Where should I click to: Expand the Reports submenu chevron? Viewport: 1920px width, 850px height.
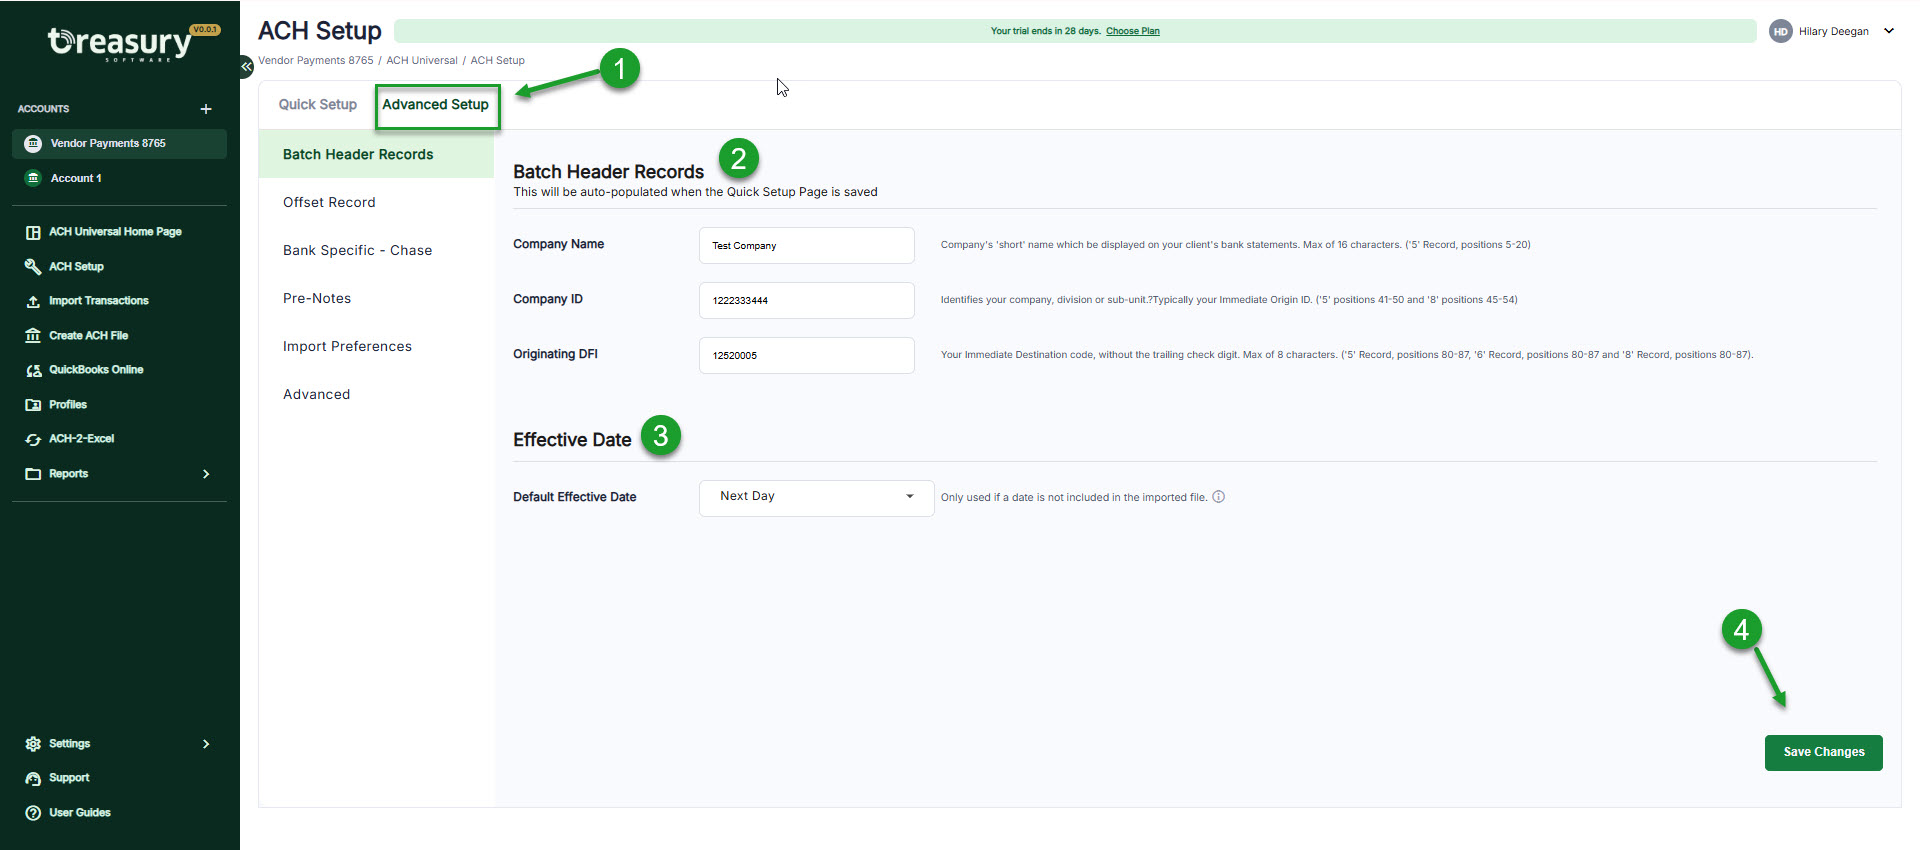pyautogui.click(x=206, y=474)
